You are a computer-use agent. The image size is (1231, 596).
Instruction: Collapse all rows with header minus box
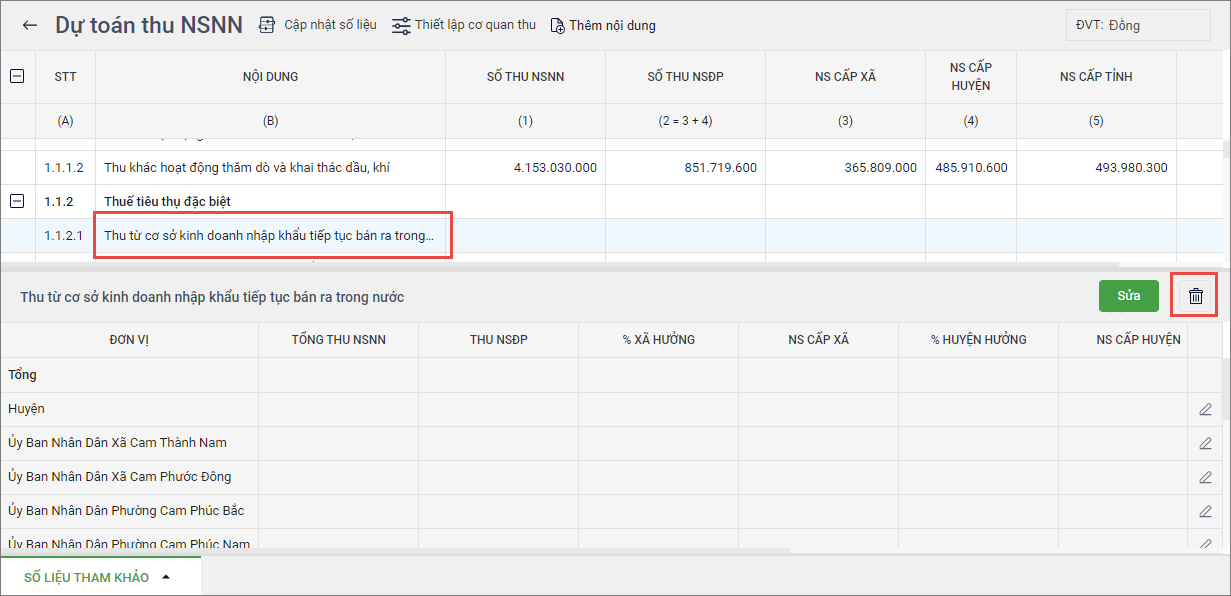tap(17, 77)
